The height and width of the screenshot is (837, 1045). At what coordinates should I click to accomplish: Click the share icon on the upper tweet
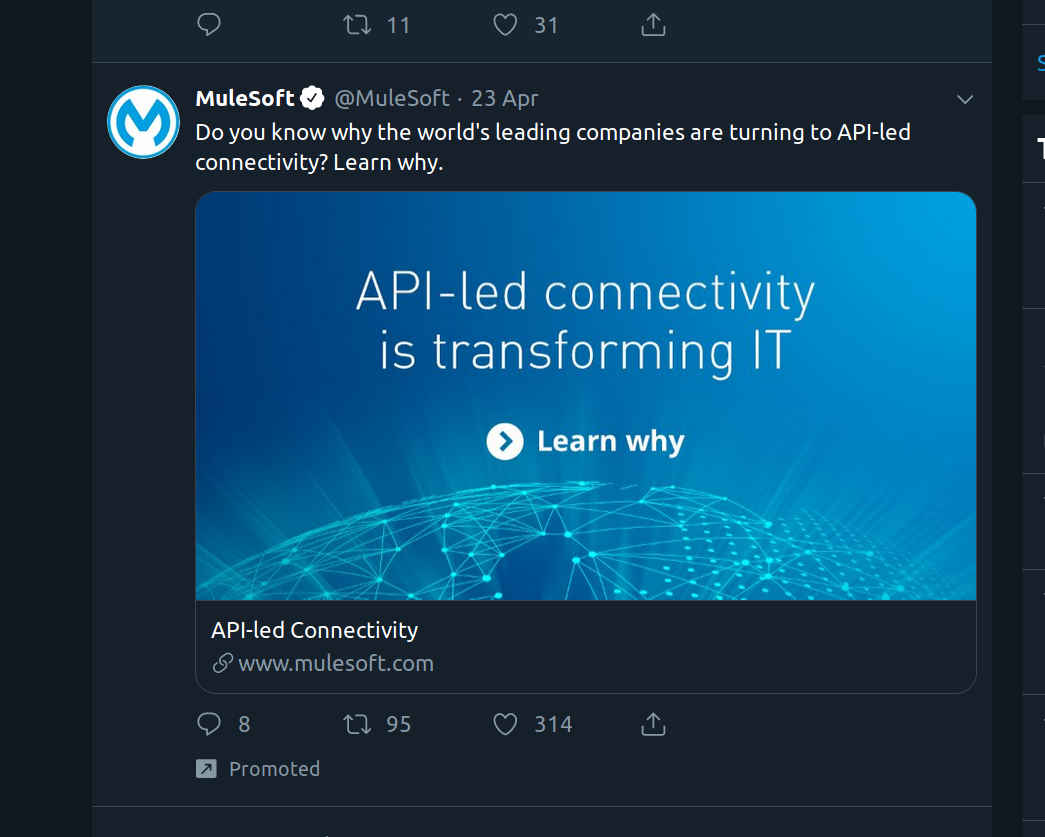pos(653,24)
